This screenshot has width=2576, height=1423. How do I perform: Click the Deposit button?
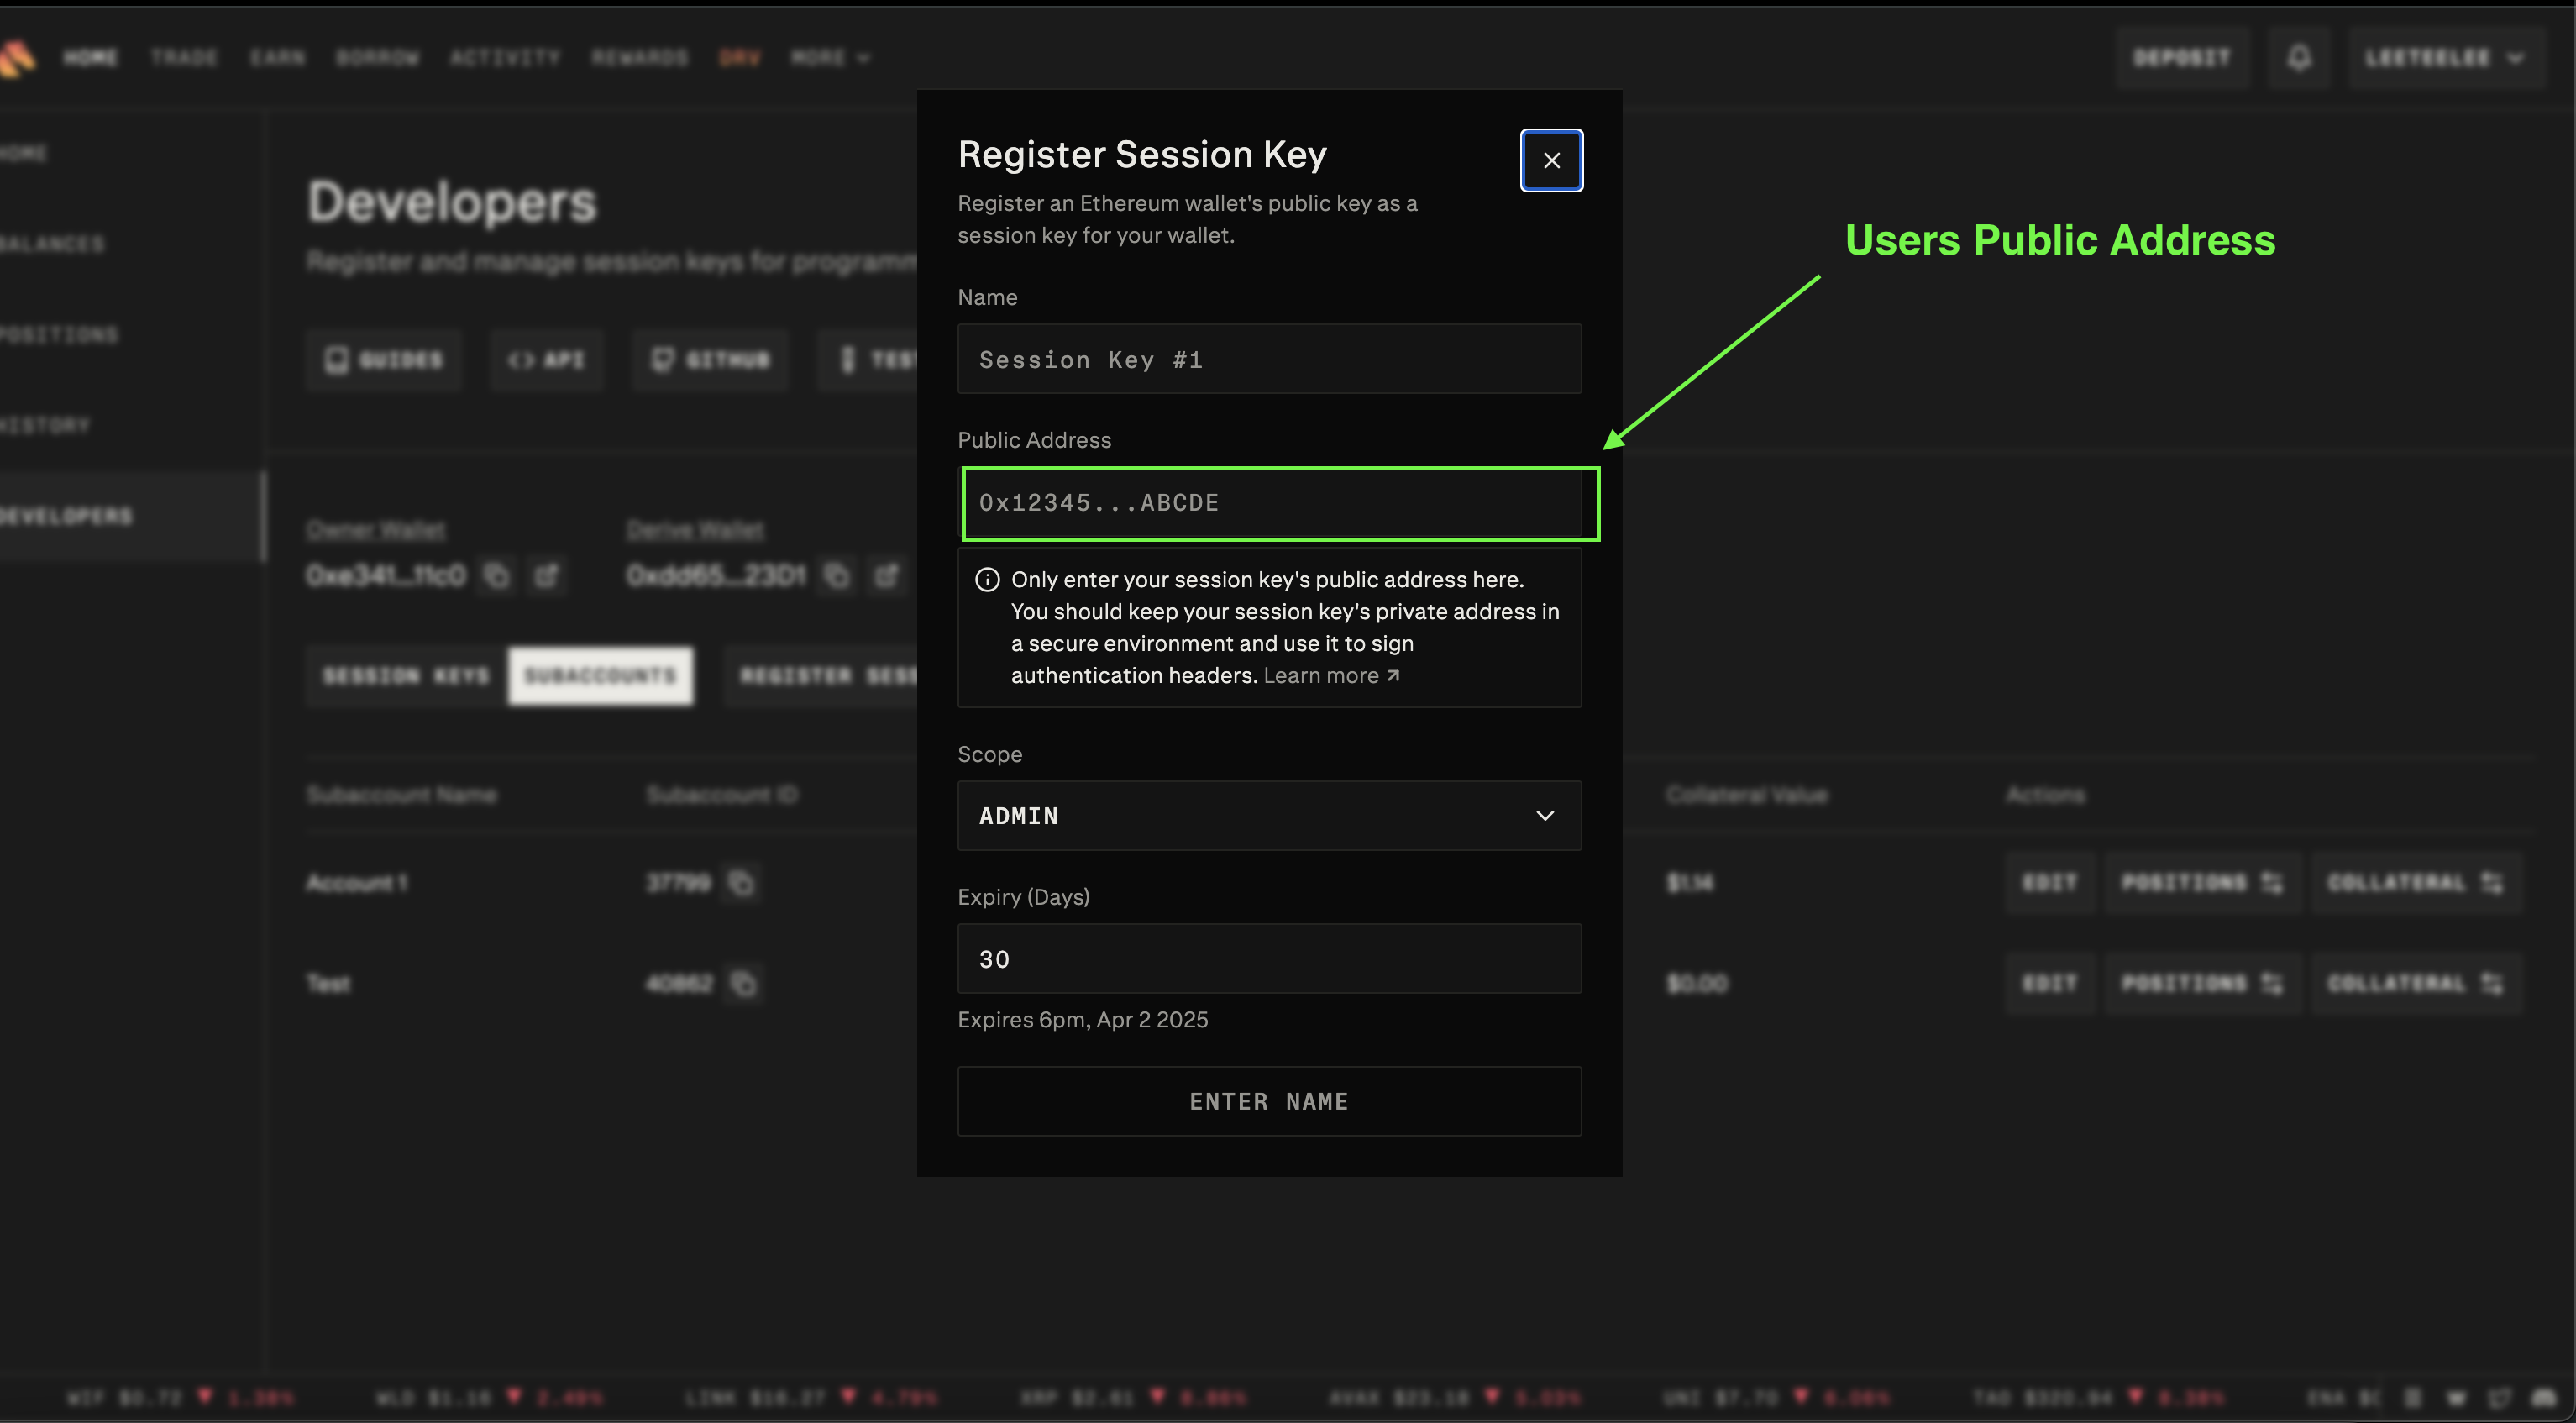coord(2181,58)
